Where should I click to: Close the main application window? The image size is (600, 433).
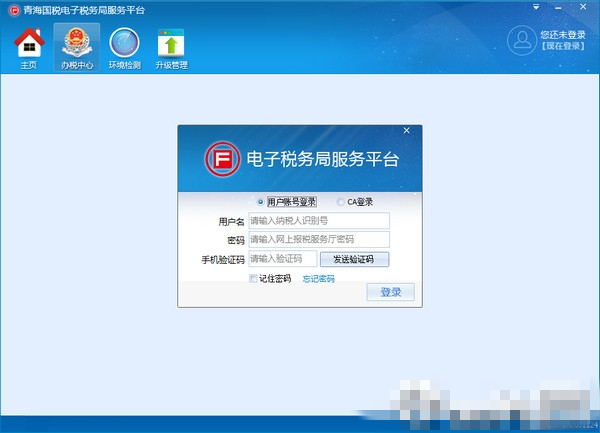click(583, 7)
